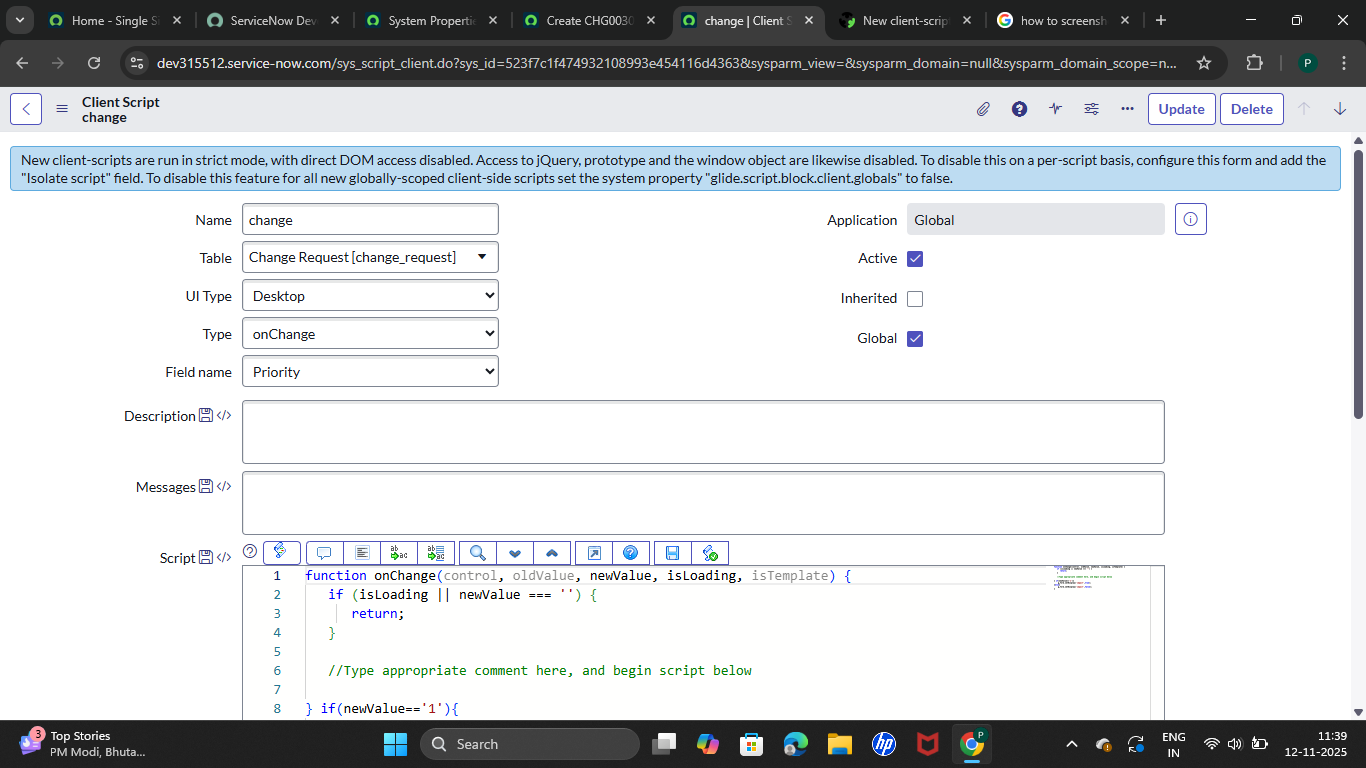
Task: Open the form context hamburger menu
Action: click(x=62, y=109)
